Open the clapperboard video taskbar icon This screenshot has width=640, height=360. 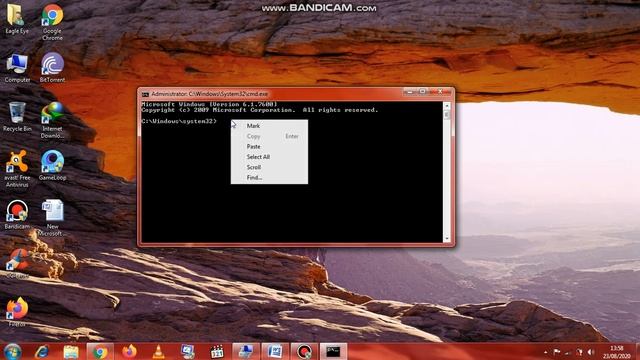click(x=217, y=351)
